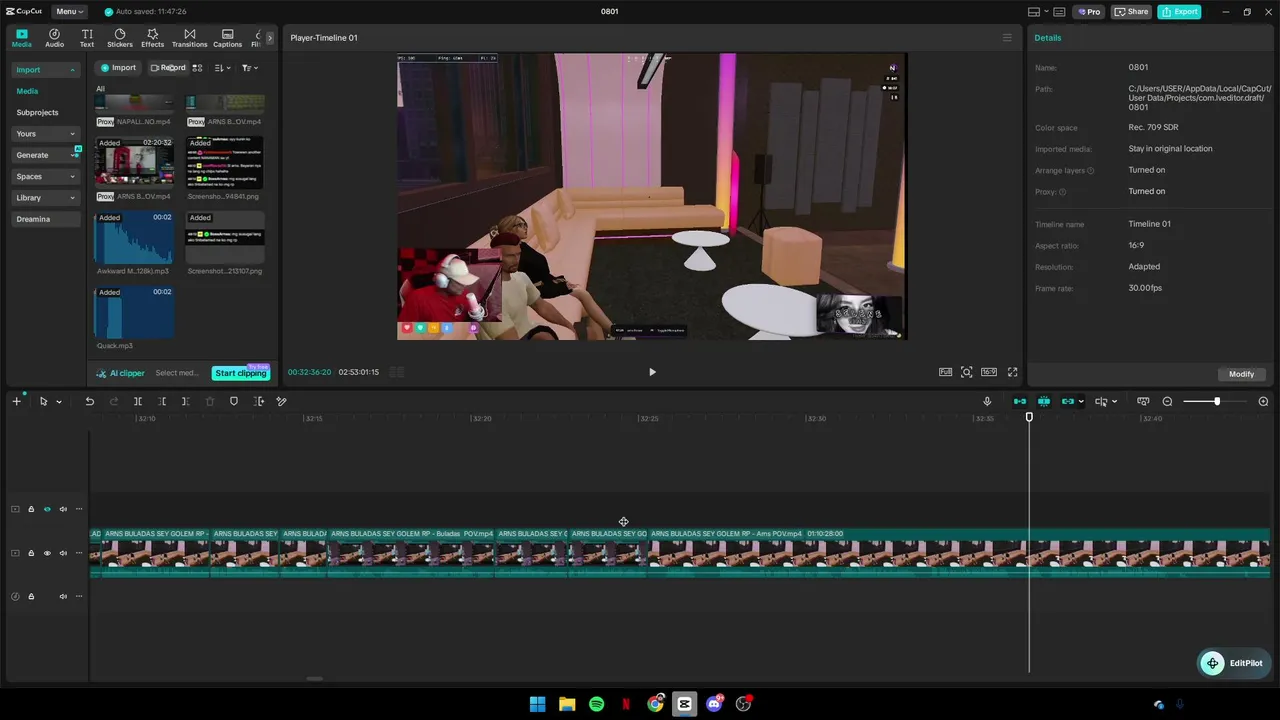Expand the Spaces section
This screenshot has width=1280, height=720.
(45, 177)
